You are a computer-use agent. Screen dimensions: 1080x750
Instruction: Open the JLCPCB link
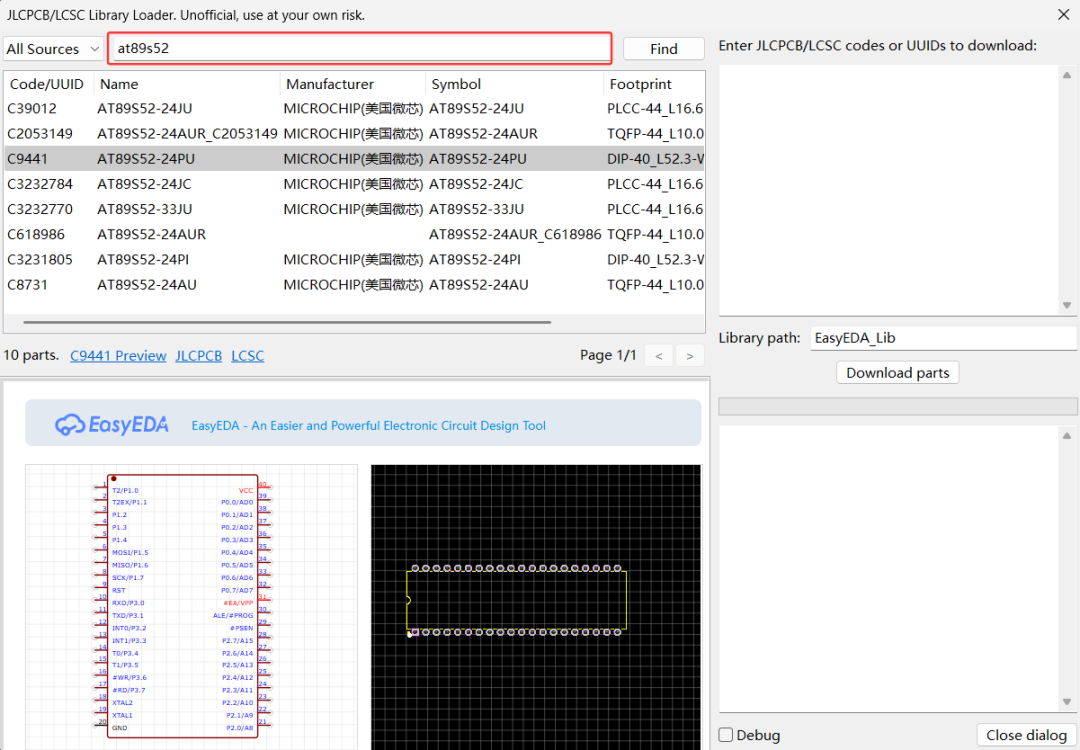198,356
